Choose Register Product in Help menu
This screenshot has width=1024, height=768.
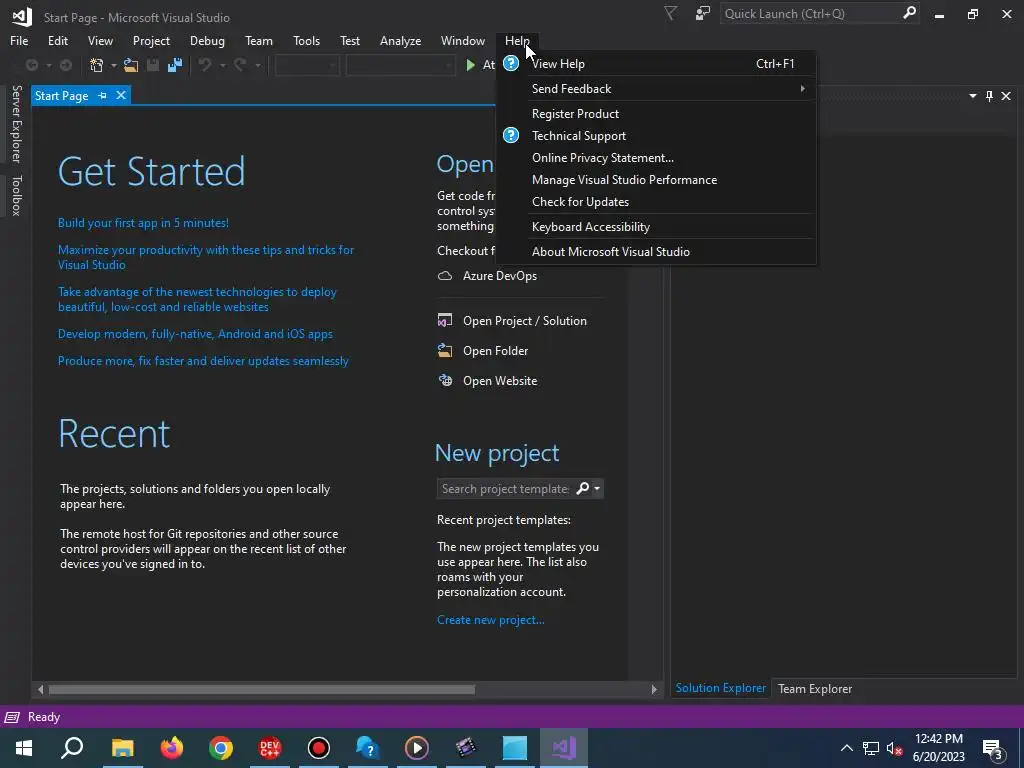coord(656,114)
